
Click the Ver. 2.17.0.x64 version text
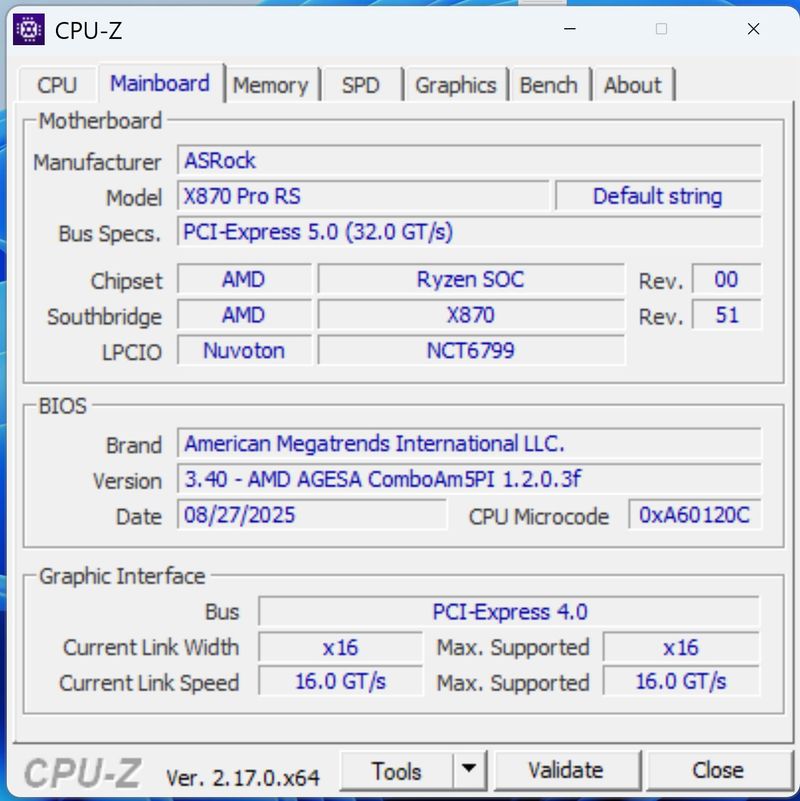click(x=243, y=778)
